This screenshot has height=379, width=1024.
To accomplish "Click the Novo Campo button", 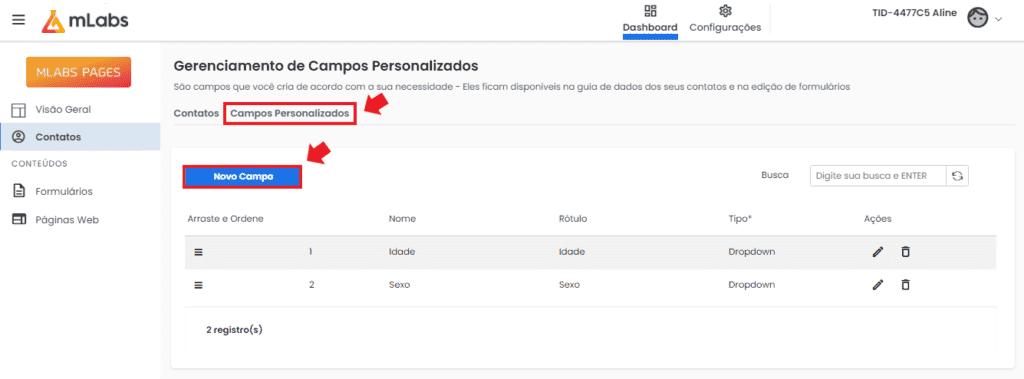I will click(242, 176).
